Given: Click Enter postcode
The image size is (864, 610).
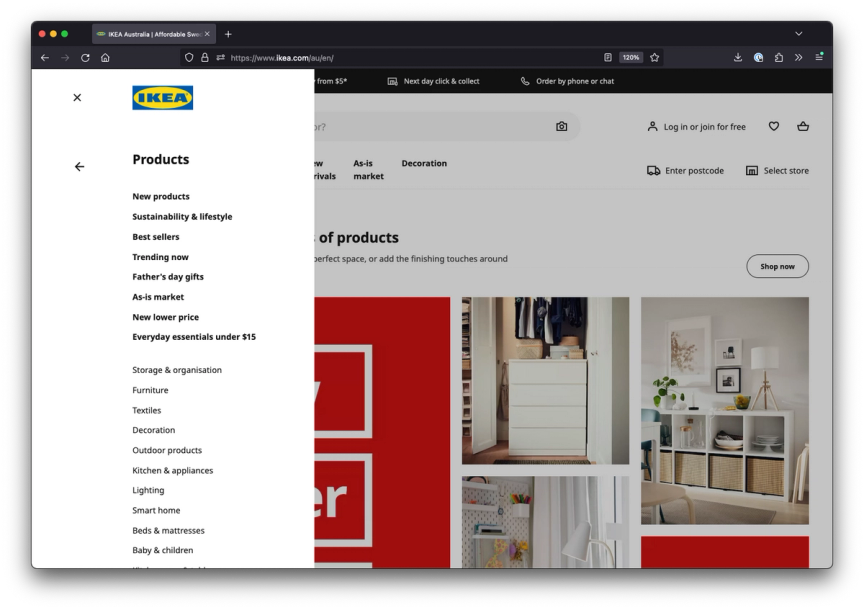Looking at the screenshot, I should (x=685, y=171).
